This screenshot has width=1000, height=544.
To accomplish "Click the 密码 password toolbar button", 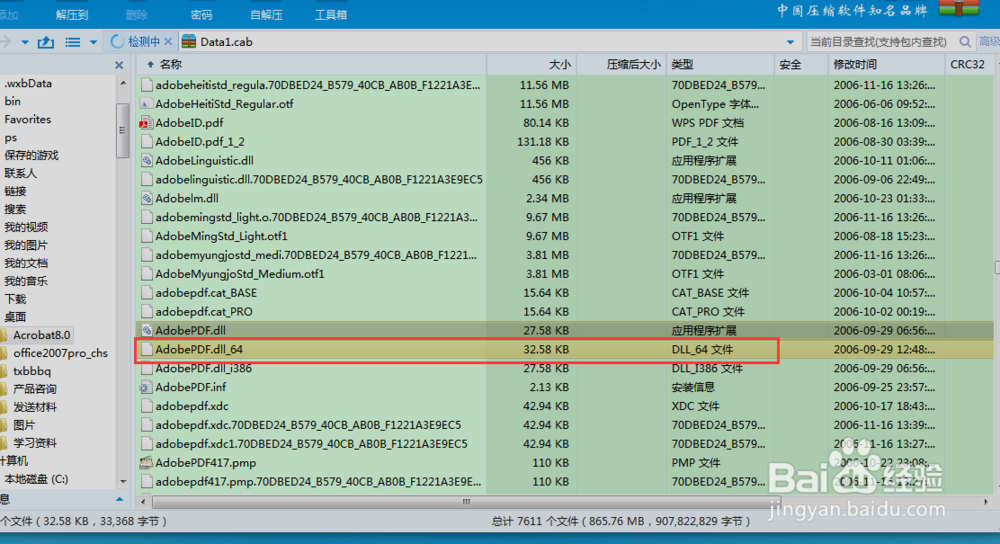I will click(202, 15).
